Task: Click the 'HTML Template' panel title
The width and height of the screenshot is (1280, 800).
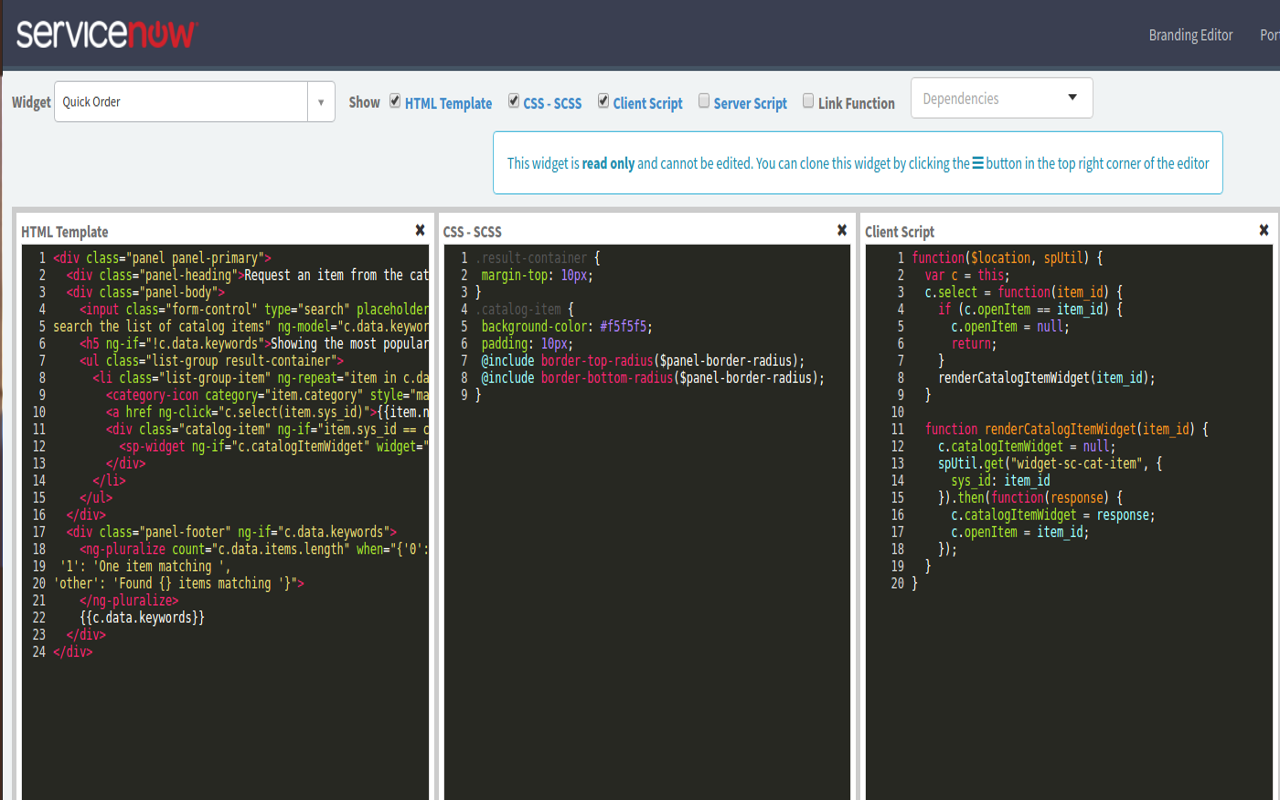Action: click(65, 232)
